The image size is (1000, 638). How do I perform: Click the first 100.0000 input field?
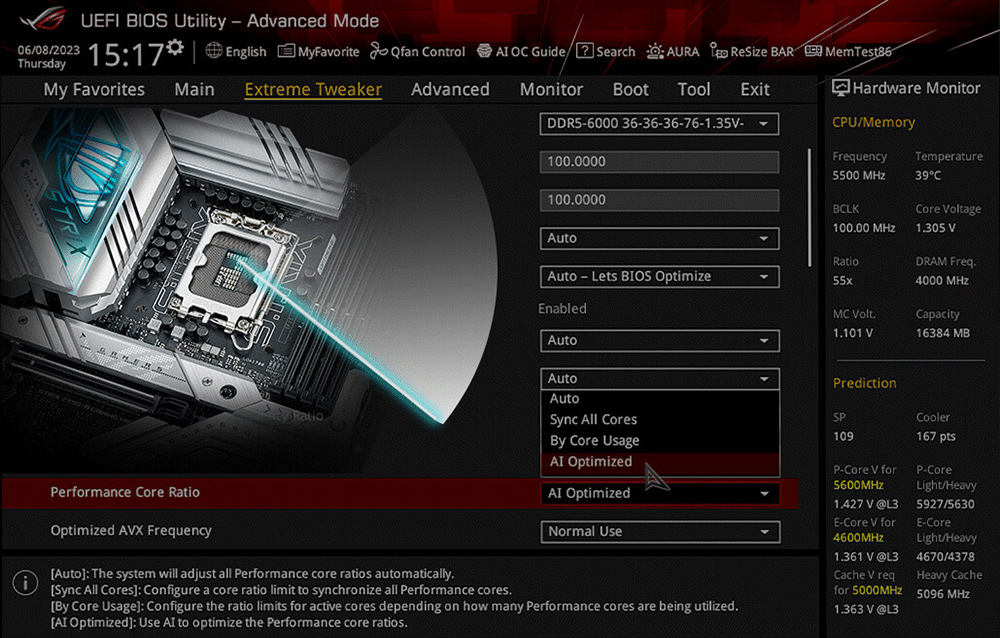coord(659,162)
